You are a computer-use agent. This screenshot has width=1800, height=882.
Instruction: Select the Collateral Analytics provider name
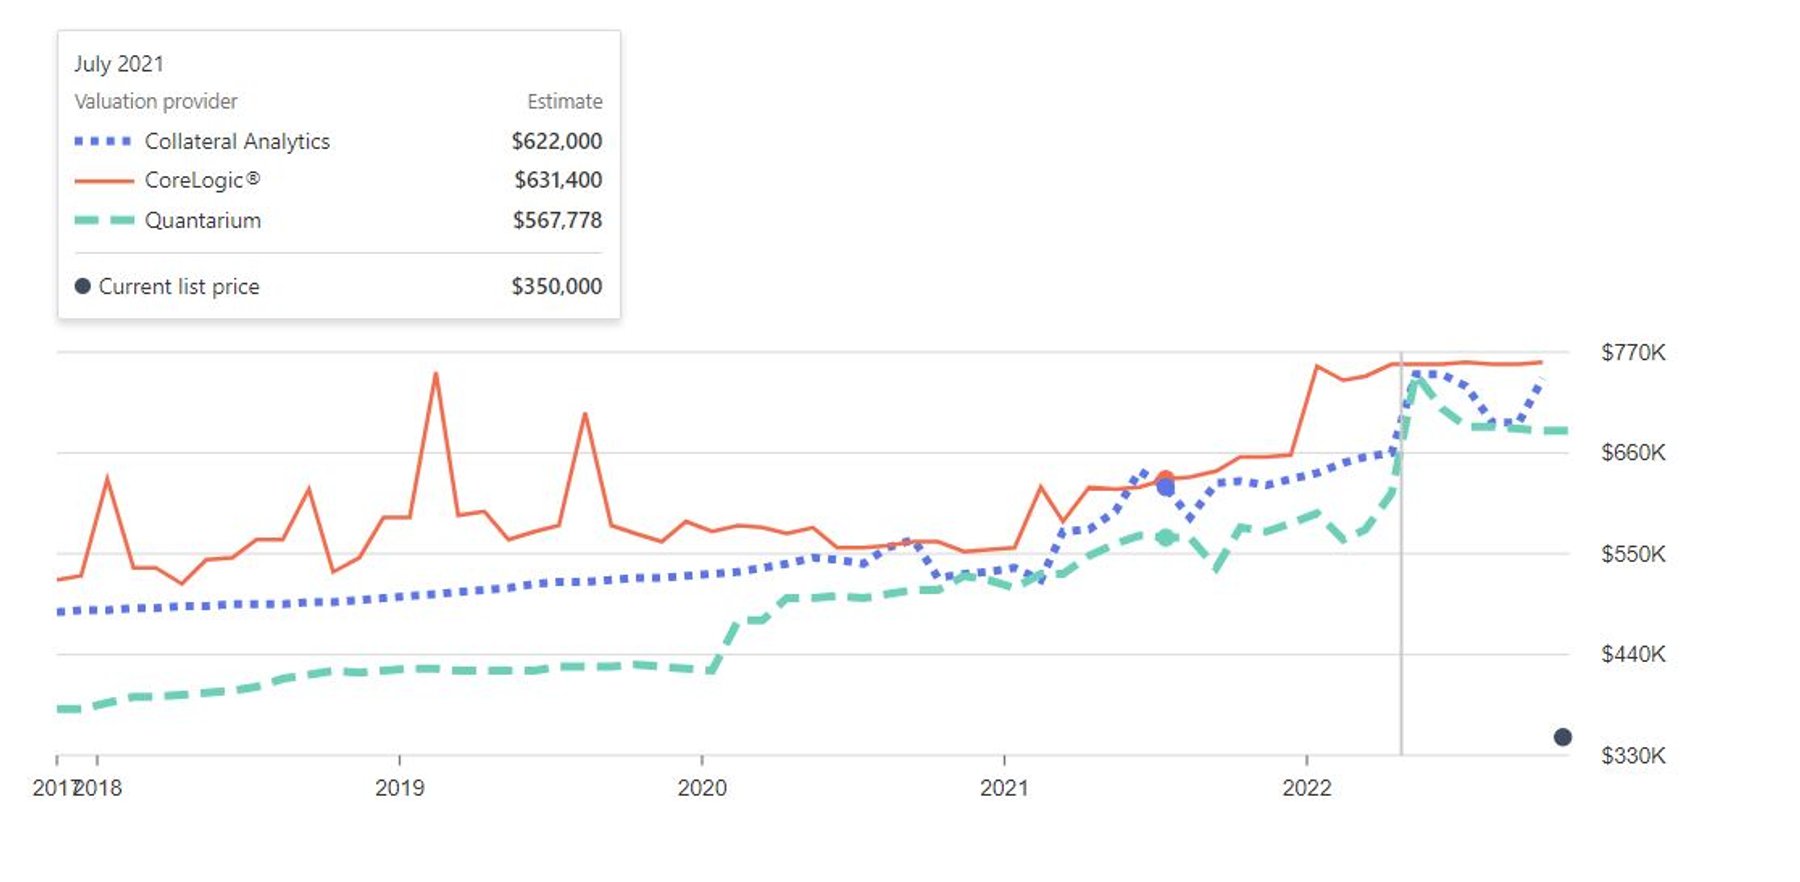(x=237, y=141)
